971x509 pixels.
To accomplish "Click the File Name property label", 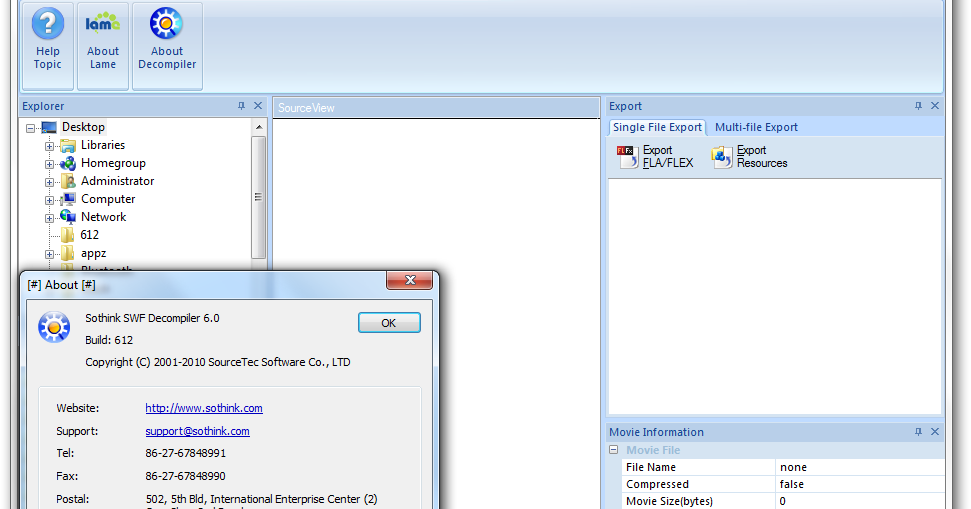I will 651,467.
